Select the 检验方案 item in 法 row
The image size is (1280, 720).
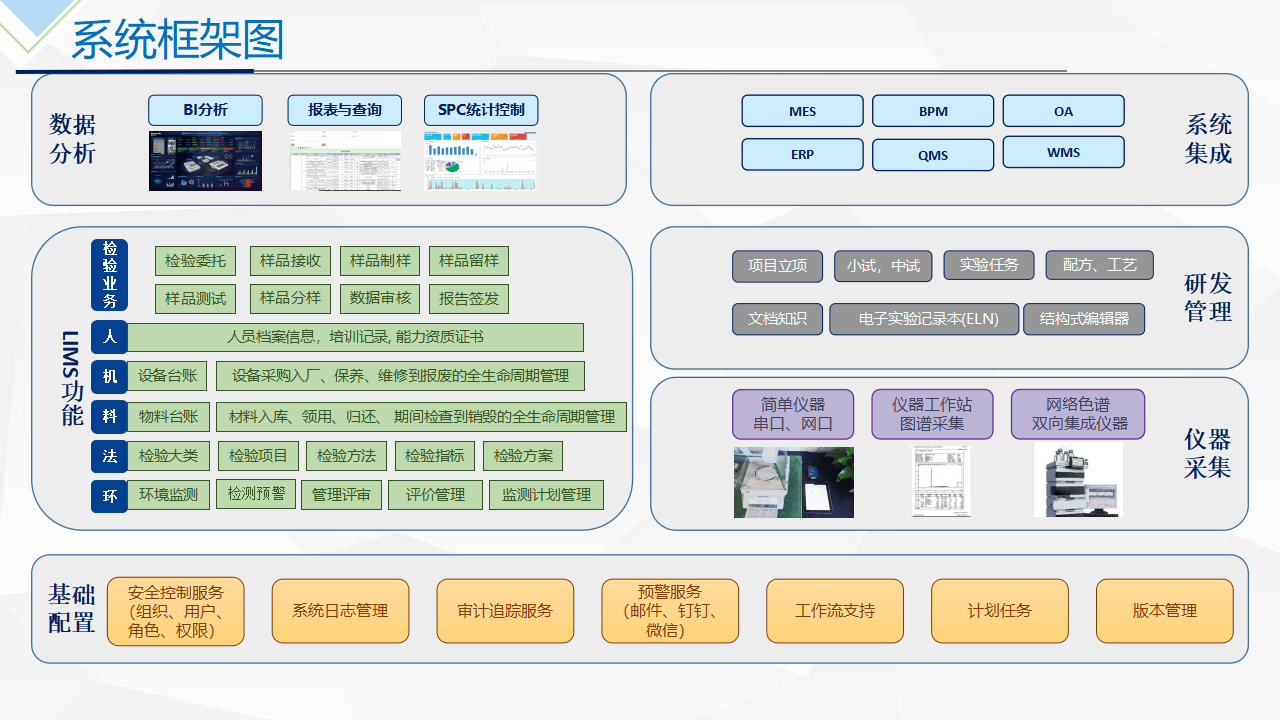coord(523,455)
